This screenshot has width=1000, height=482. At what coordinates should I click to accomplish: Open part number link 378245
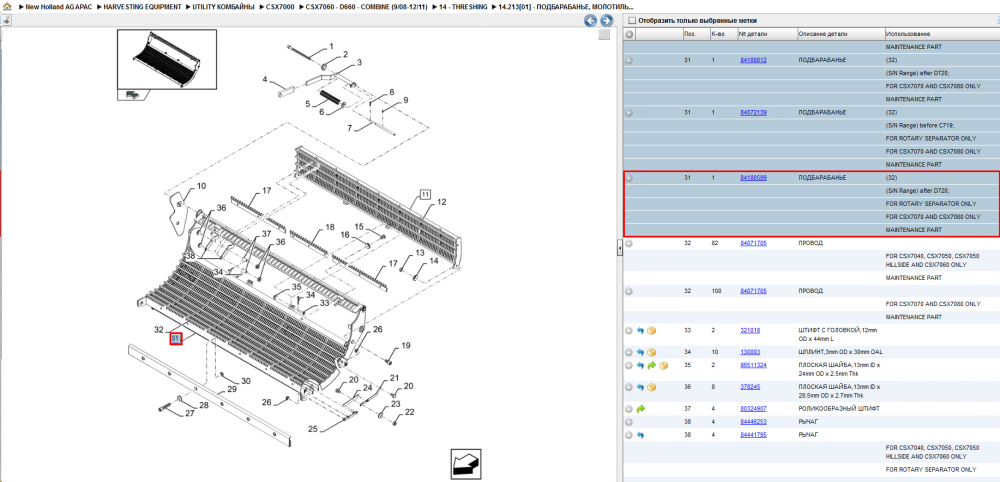[x=749, y=387]
